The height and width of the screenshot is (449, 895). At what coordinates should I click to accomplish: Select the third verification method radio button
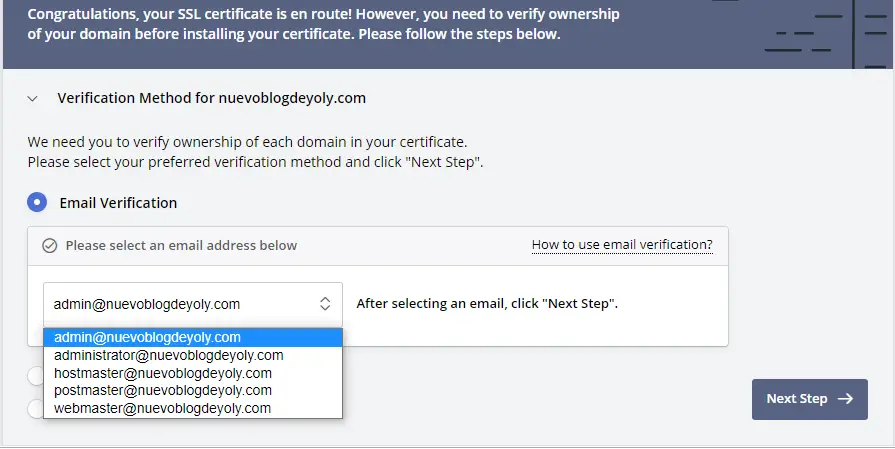[x=35, y=408]
